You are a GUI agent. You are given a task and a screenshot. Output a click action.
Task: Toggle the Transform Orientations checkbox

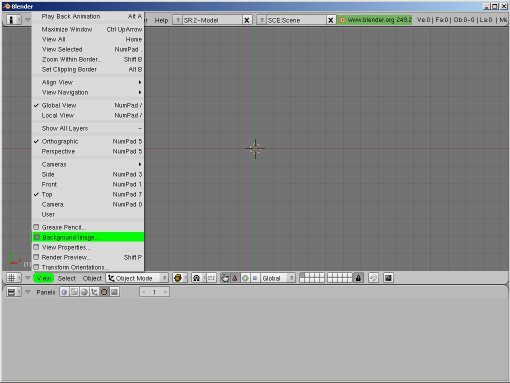36,267
